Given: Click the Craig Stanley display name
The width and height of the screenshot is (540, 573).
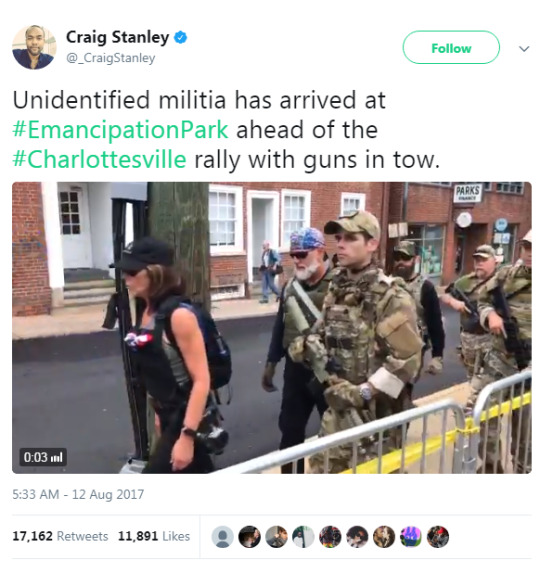Looking at the screenshot, I should (117, 37).
